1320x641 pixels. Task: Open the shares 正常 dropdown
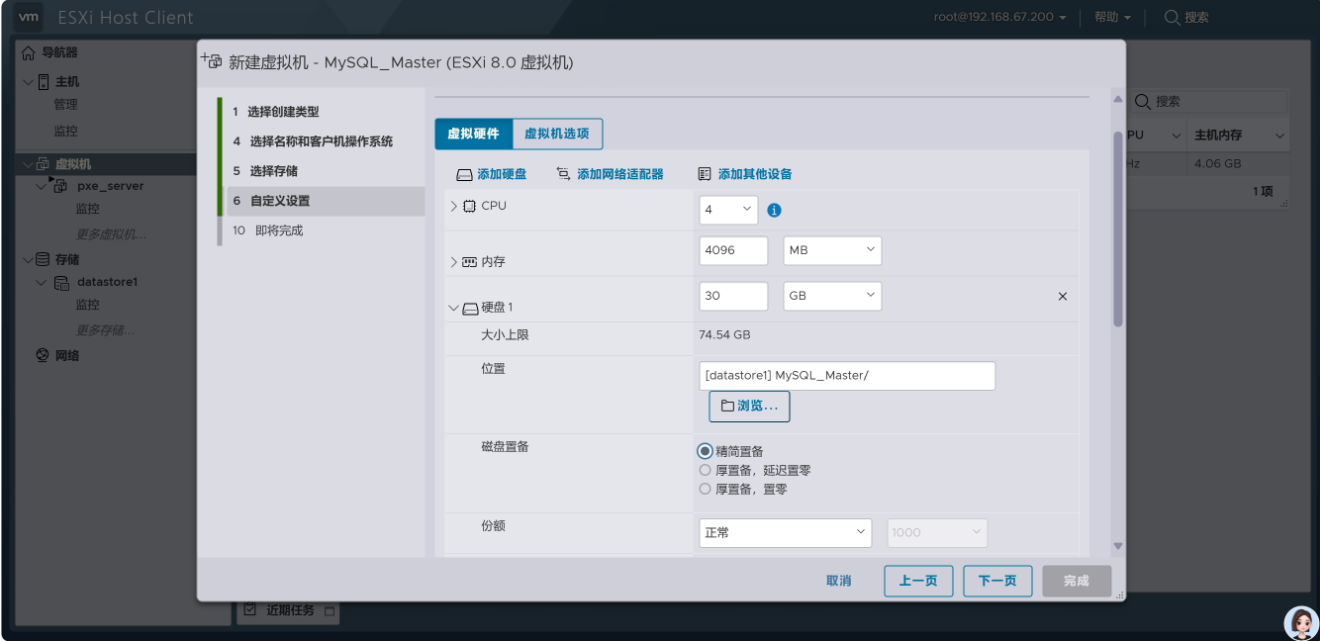click(x=786, y=532)
